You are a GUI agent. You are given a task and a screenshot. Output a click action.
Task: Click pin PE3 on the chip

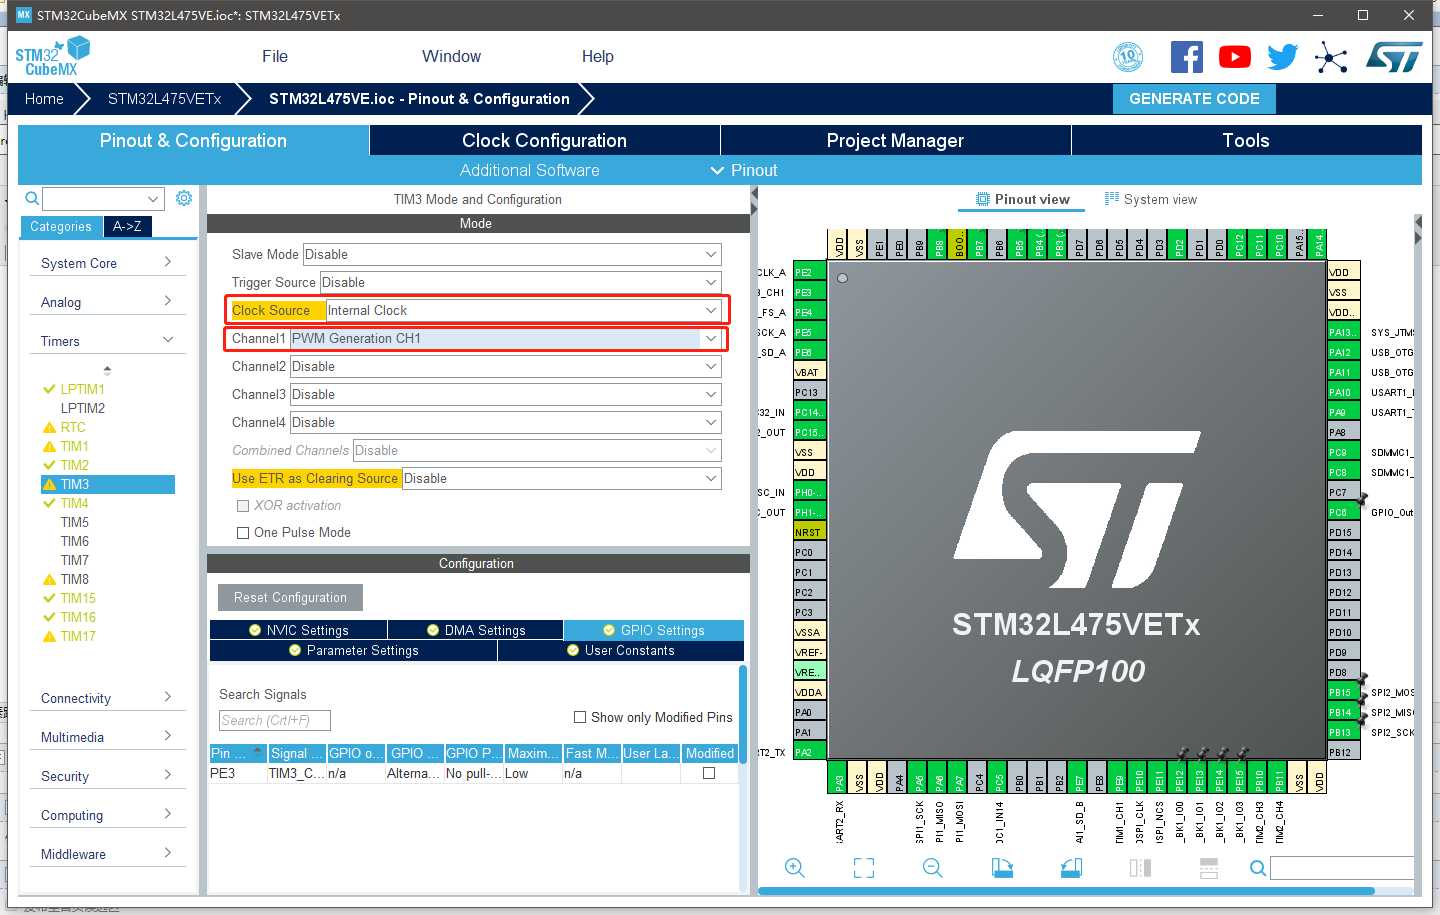click(x=809, y=292)
